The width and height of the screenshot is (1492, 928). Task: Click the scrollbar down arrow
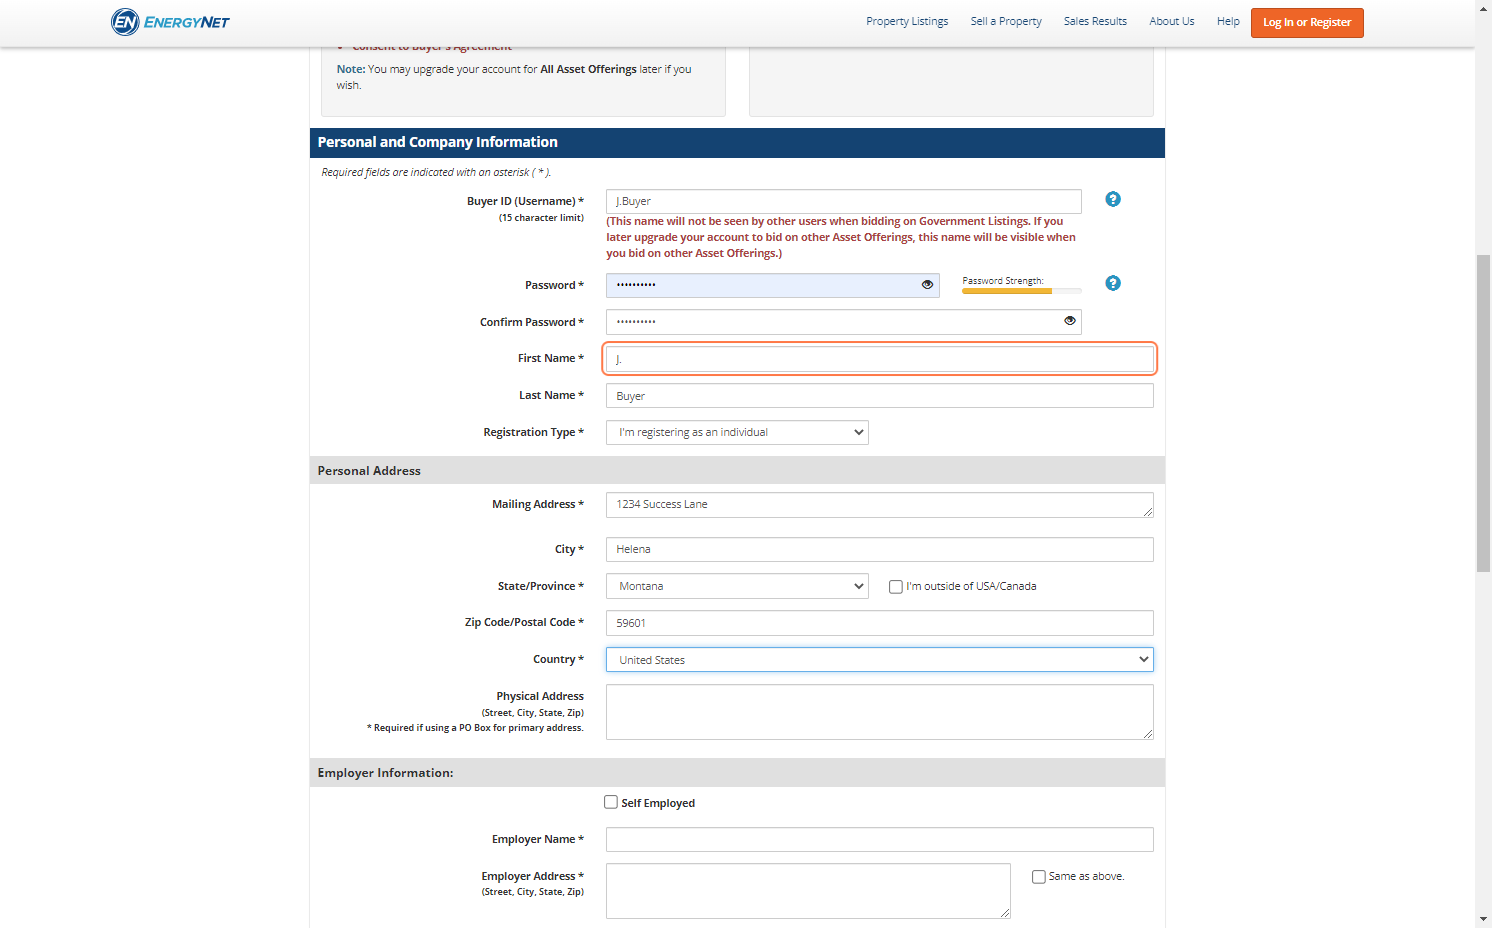click(x=1483, y=919)
